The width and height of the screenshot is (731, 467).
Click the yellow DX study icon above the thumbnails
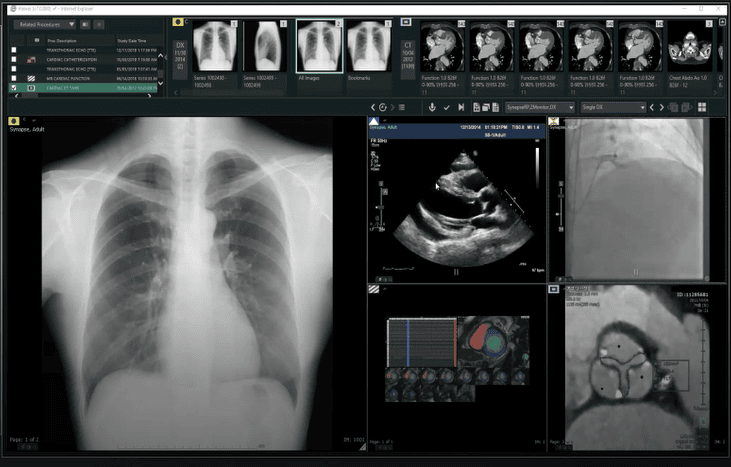coord(178,22)
